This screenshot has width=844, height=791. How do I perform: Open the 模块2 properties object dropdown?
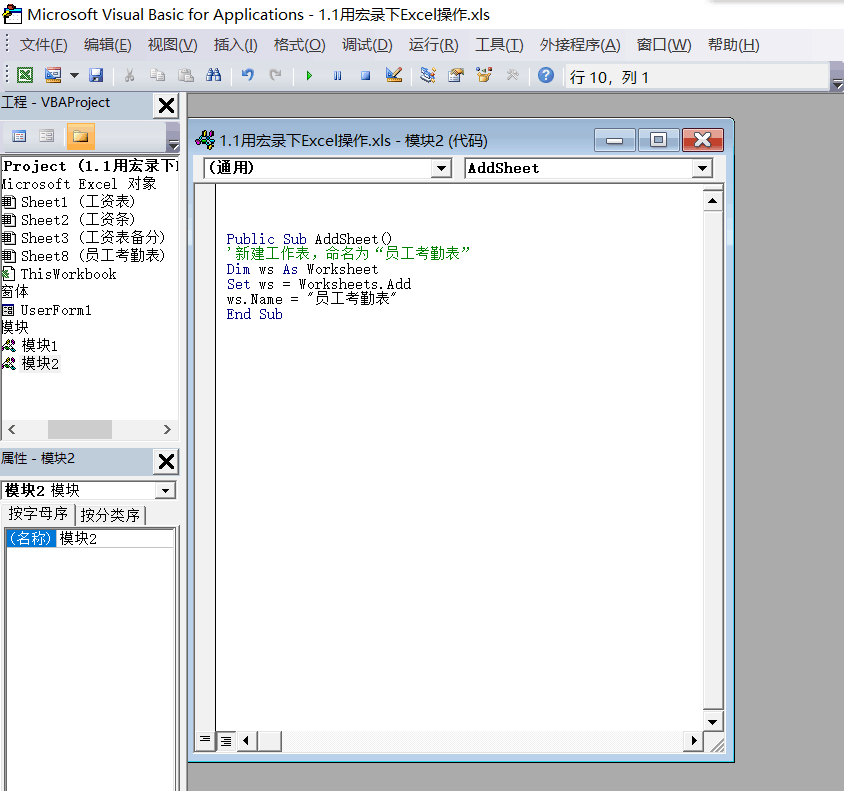(165, 491)
